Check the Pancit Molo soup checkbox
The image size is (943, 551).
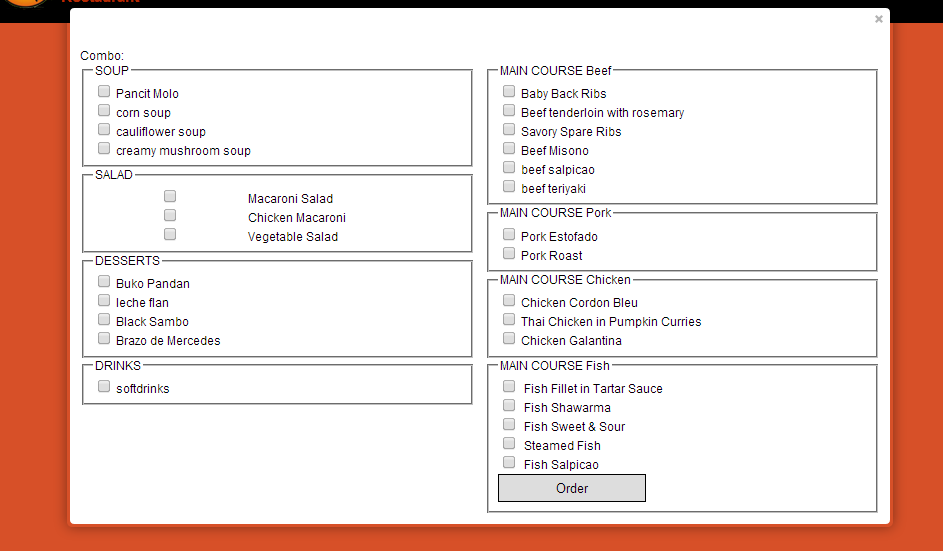click(x=104, y=91)
